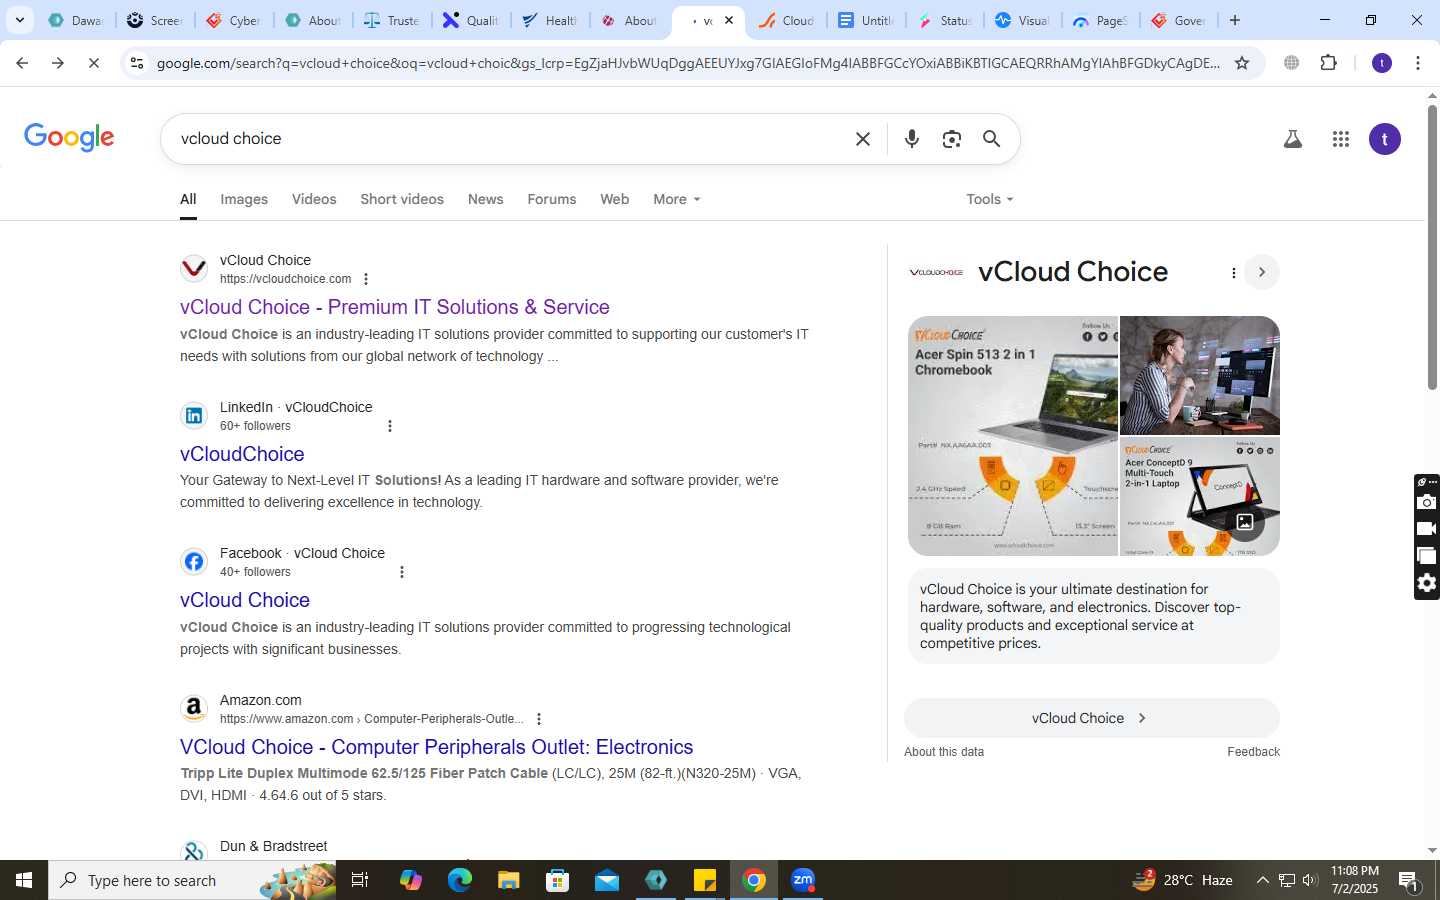The image size is (1440, 900).
Task: Open the Chrome profile icon in toolbar
Action: point(1382,63)
